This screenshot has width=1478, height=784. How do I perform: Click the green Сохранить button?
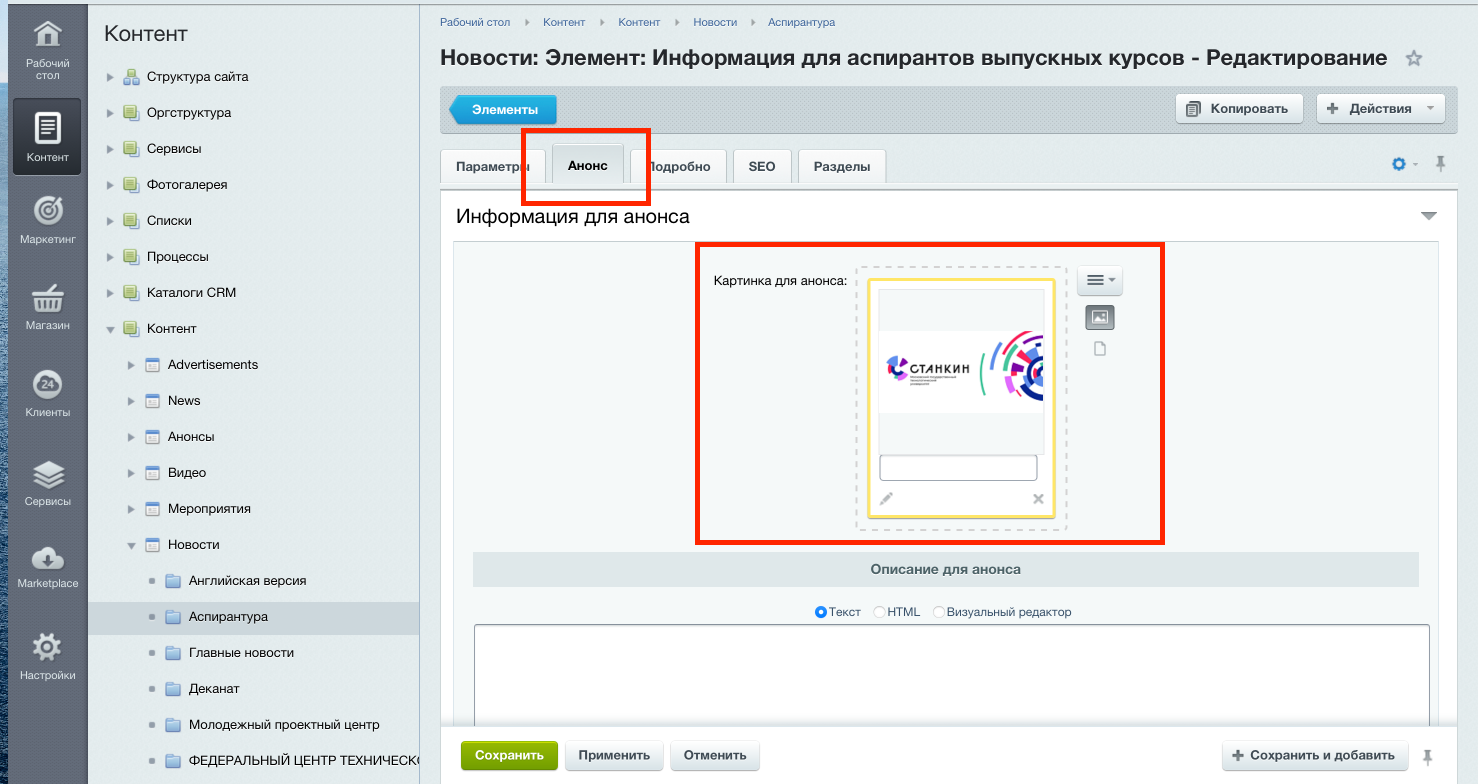coord(509,756)
